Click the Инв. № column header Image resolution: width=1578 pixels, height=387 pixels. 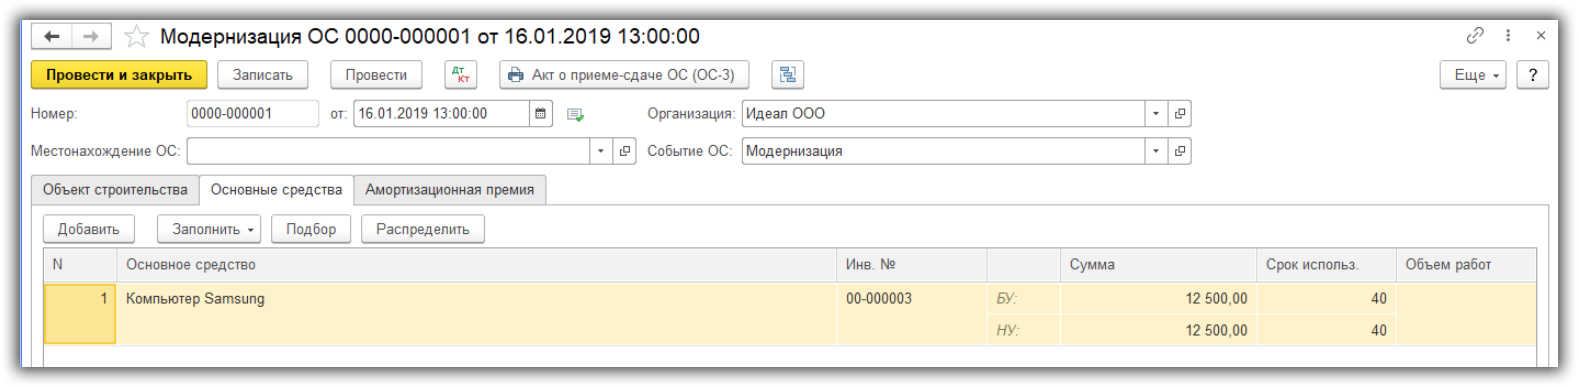click(912, 265)
